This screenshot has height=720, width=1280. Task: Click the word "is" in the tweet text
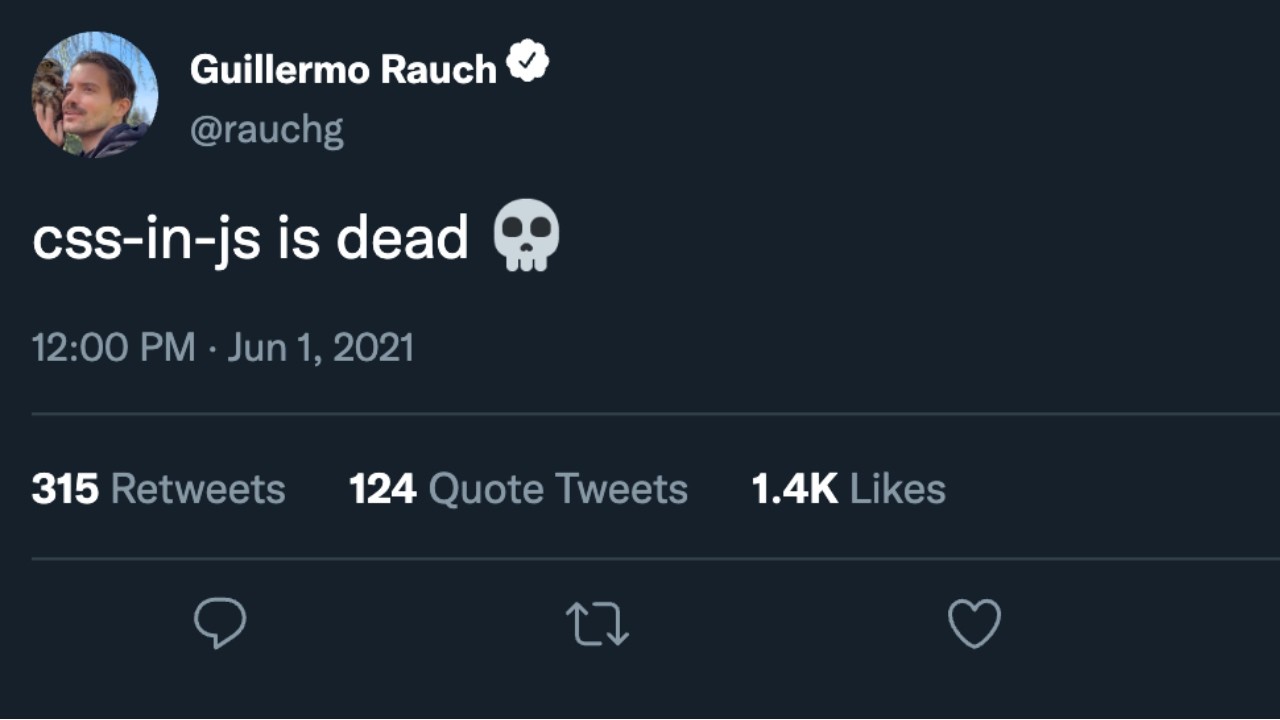click(298, 238)
